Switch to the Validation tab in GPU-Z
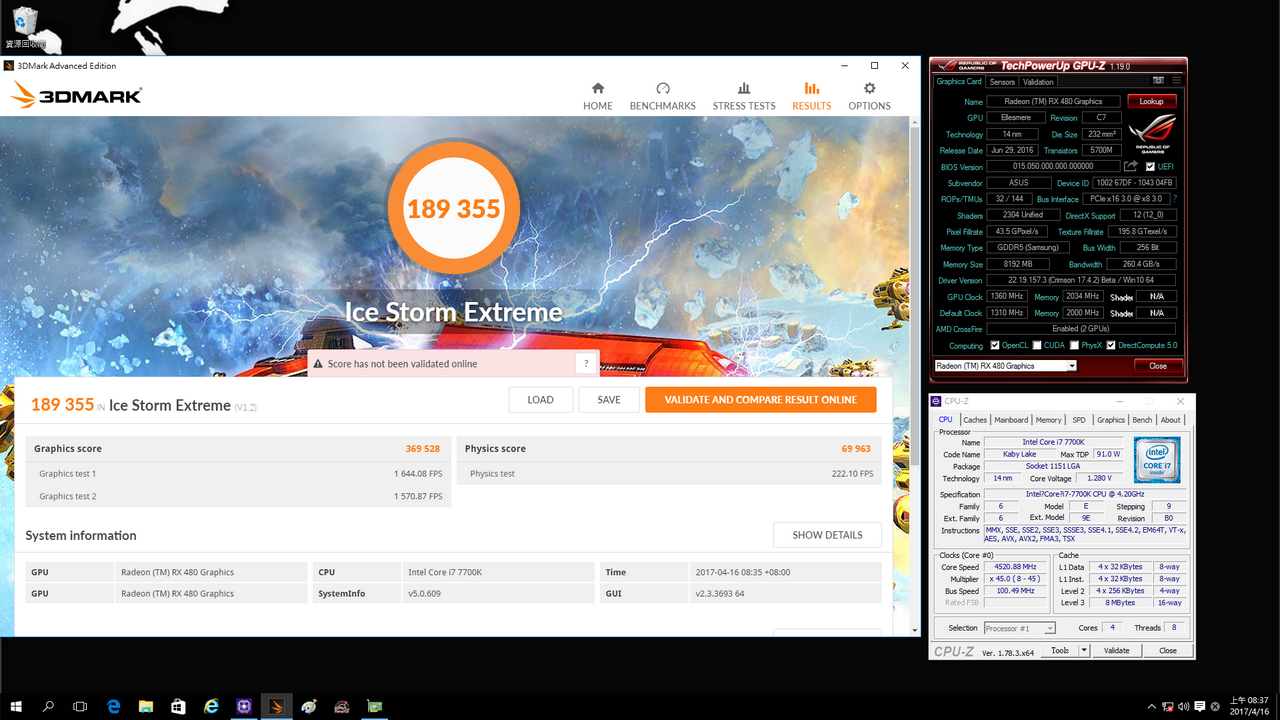Screen dimensions: 1280x720 1038,82
